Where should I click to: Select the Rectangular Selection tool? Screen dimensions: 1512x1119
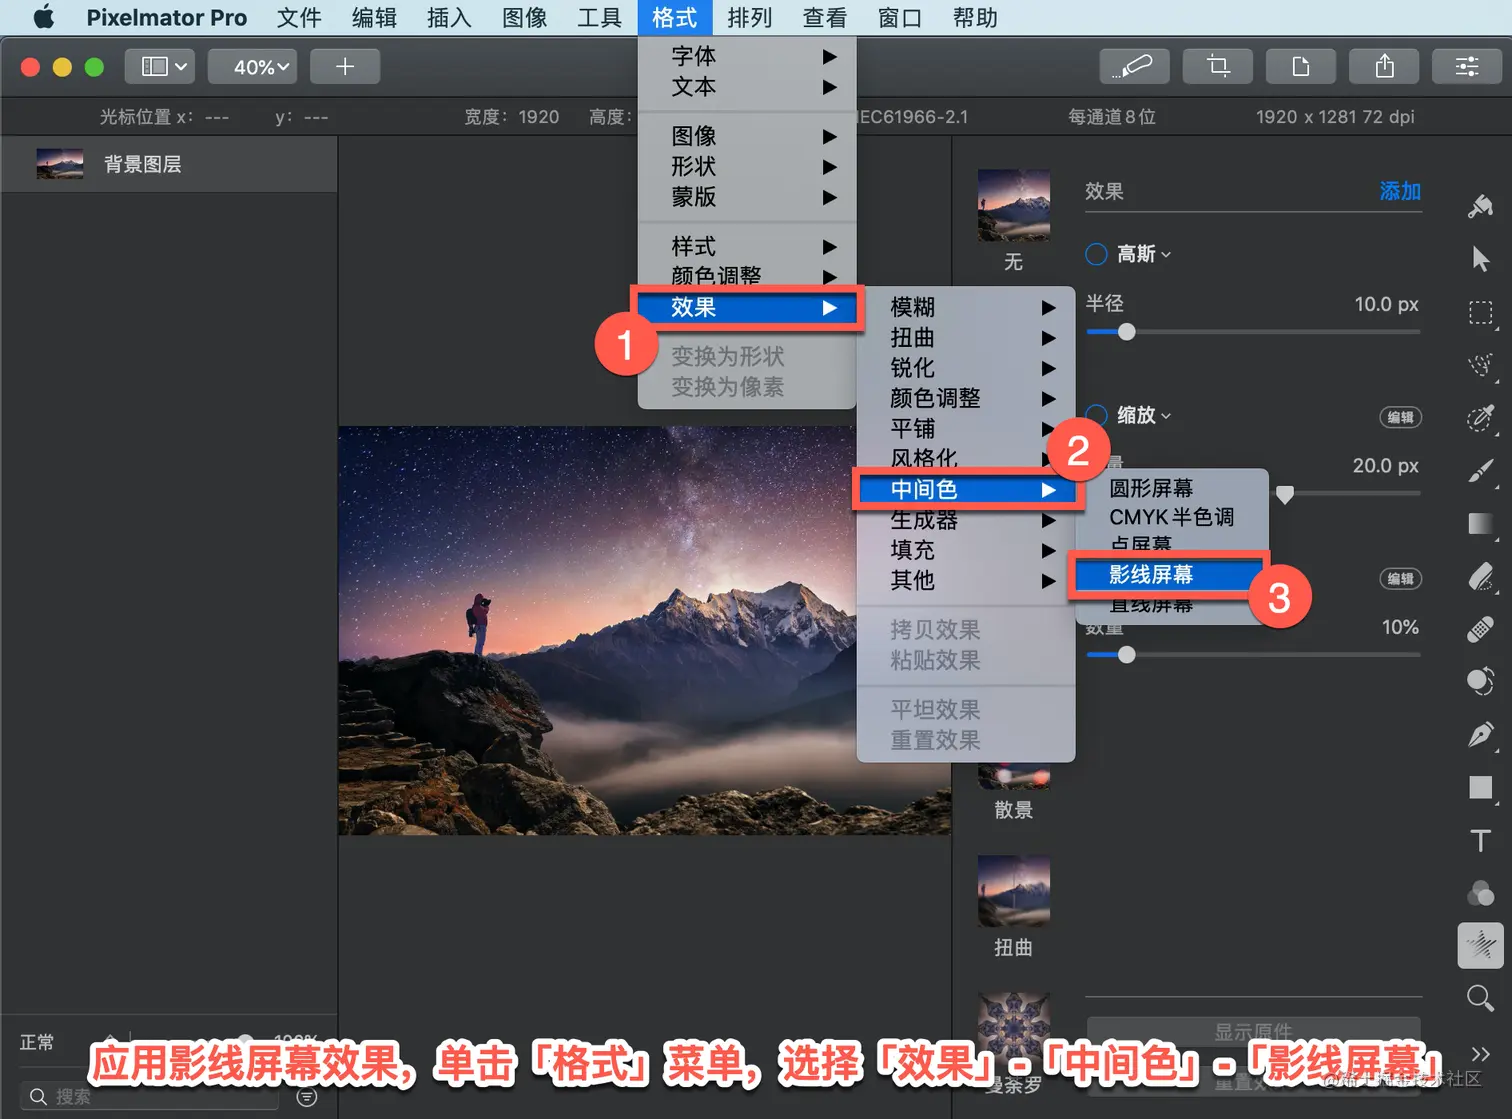click(1481, 313)
